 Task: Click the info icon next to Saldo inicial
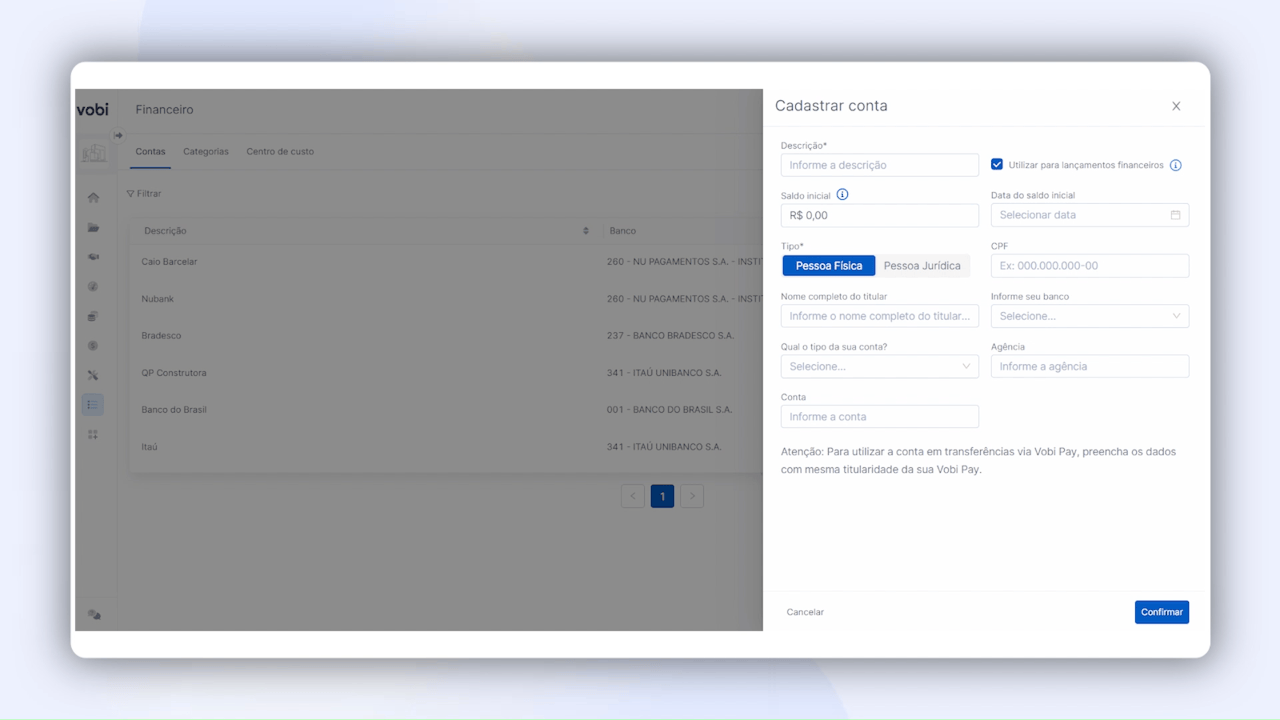[842, 195]
